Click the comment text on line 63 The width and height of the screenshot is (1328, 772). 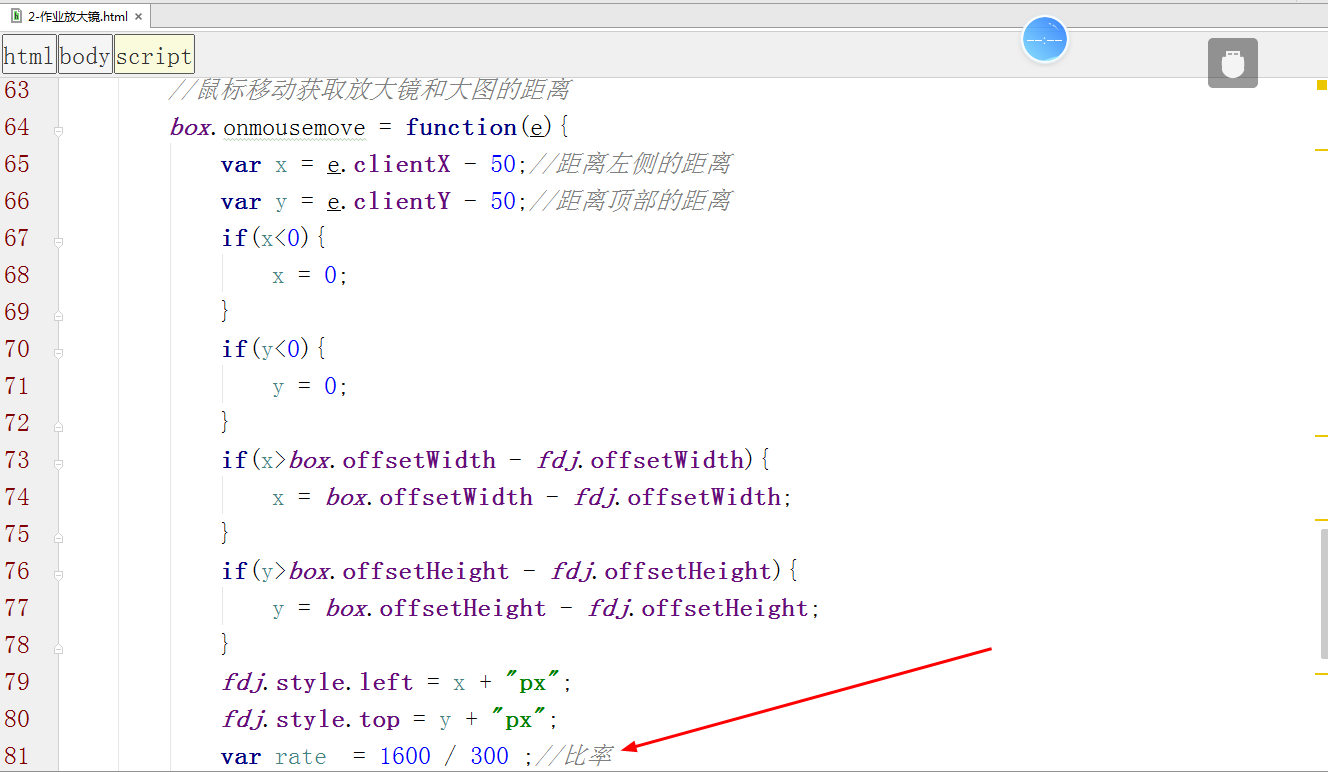[370, 89]
